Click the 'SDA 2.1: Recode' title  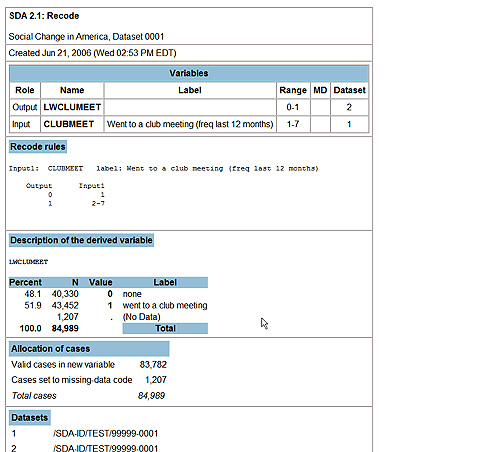click(x=44, y=16)
